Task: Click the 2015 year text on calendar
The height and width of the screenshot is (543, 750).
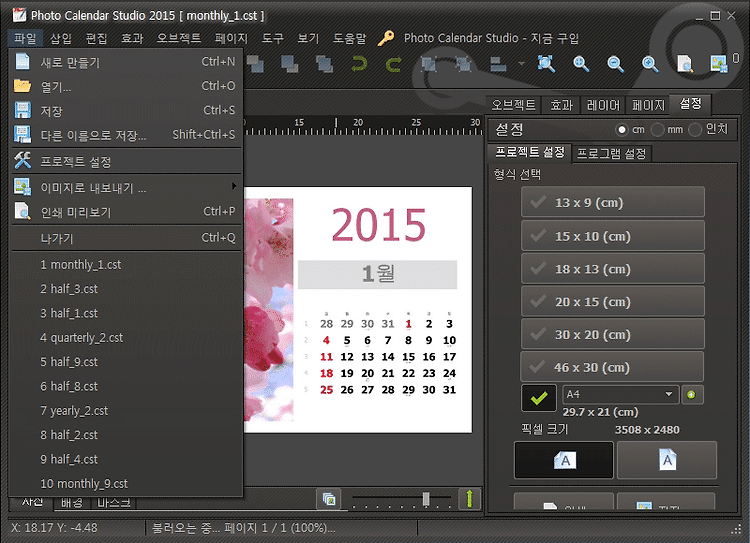Action: point(378,225)
